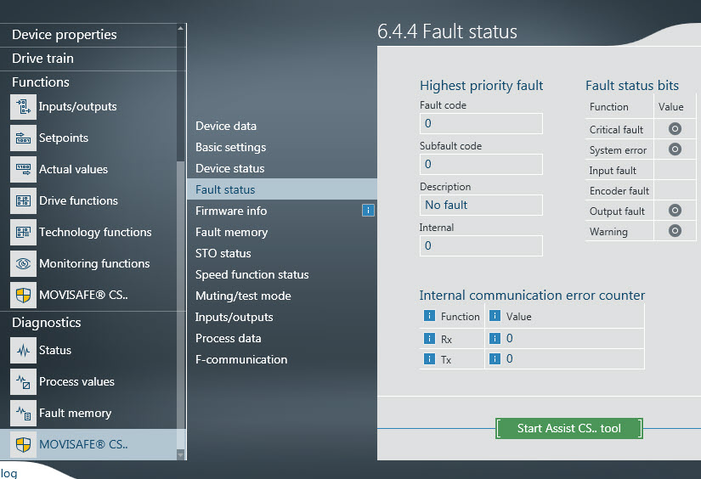Expand the Drive train section
Viewport: 701px width, 479px height.
[43, 58]
